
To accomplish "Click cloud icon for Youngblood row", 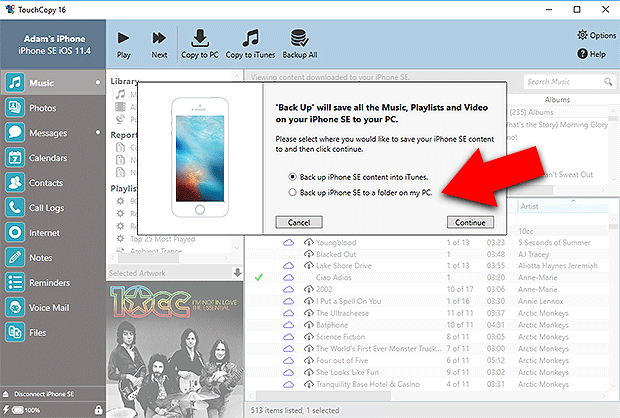I will (x=289, y=242).
